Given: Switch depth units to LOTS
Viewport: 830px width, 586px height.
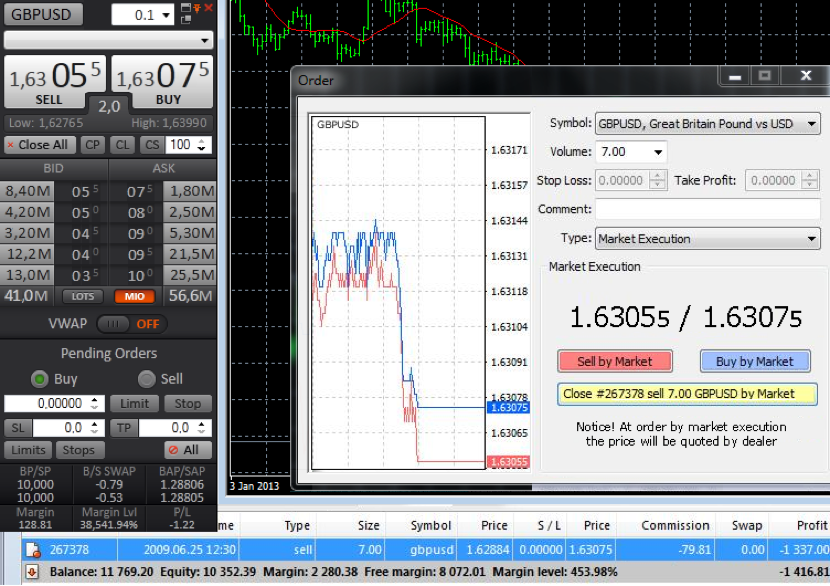Looking at the screenshot, I should click(x=83, y=296).
